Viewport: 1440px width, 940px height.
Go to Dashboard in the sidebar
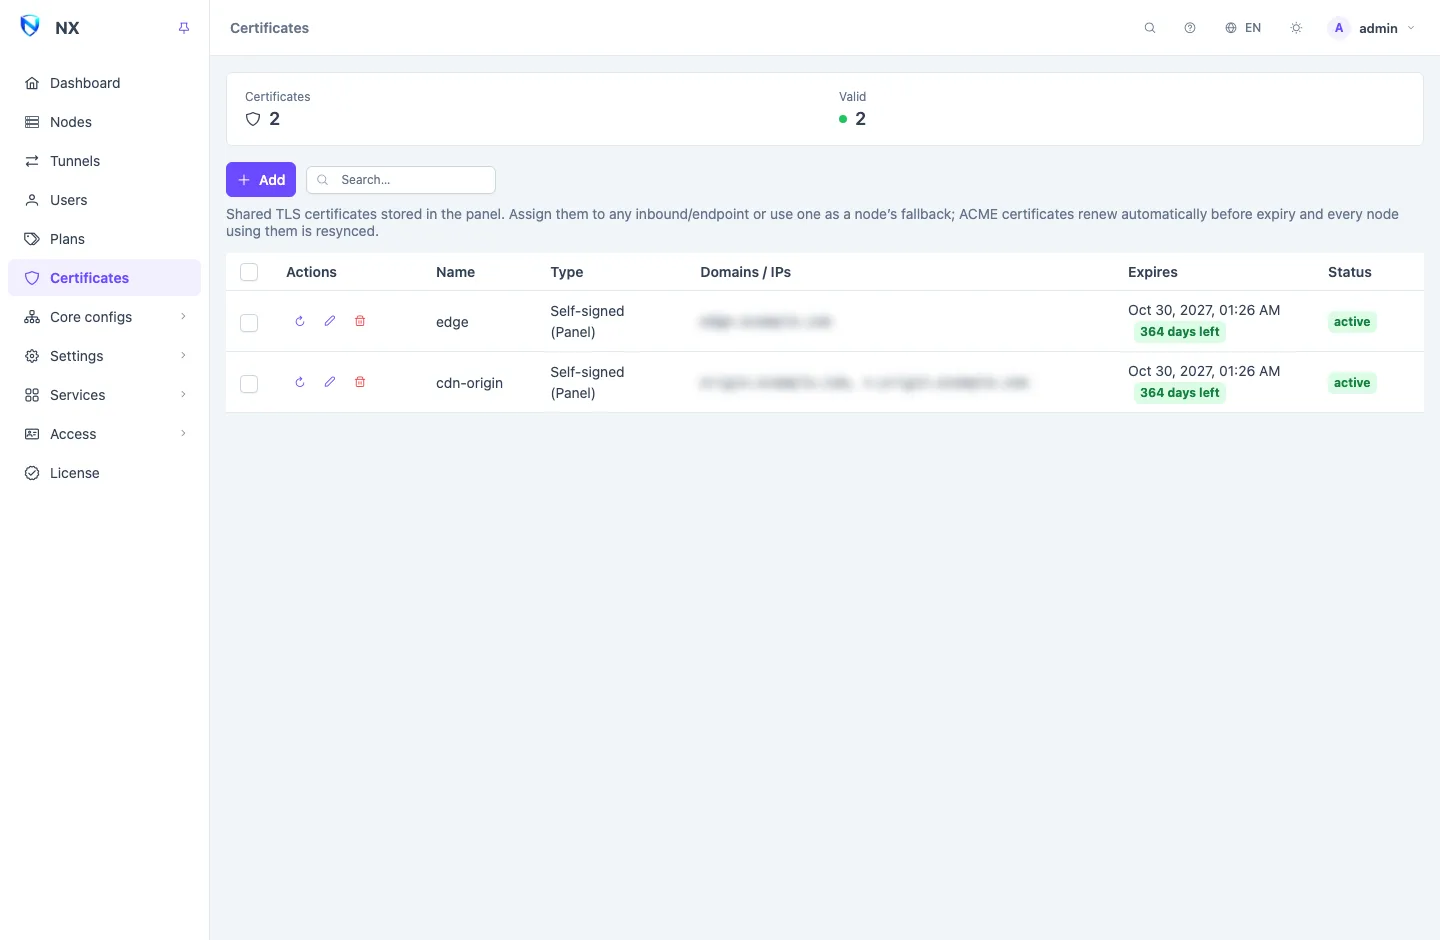click(x=104, y=83)
